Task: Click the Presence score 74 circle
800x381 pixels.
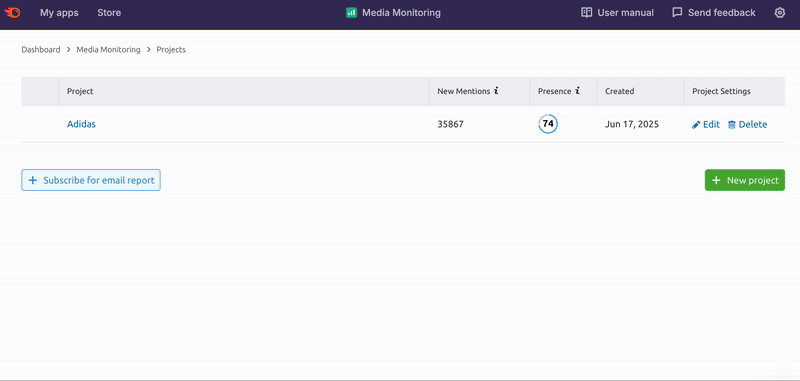Action: coord(548,124)
